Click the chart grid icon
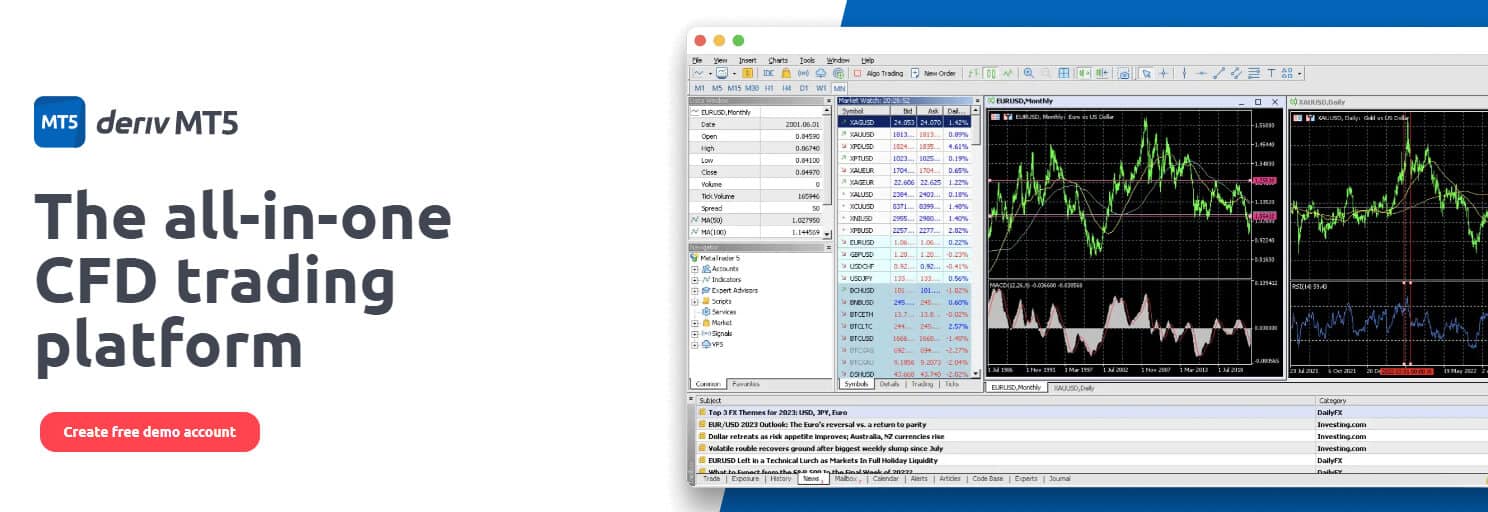 point(1064,73)
